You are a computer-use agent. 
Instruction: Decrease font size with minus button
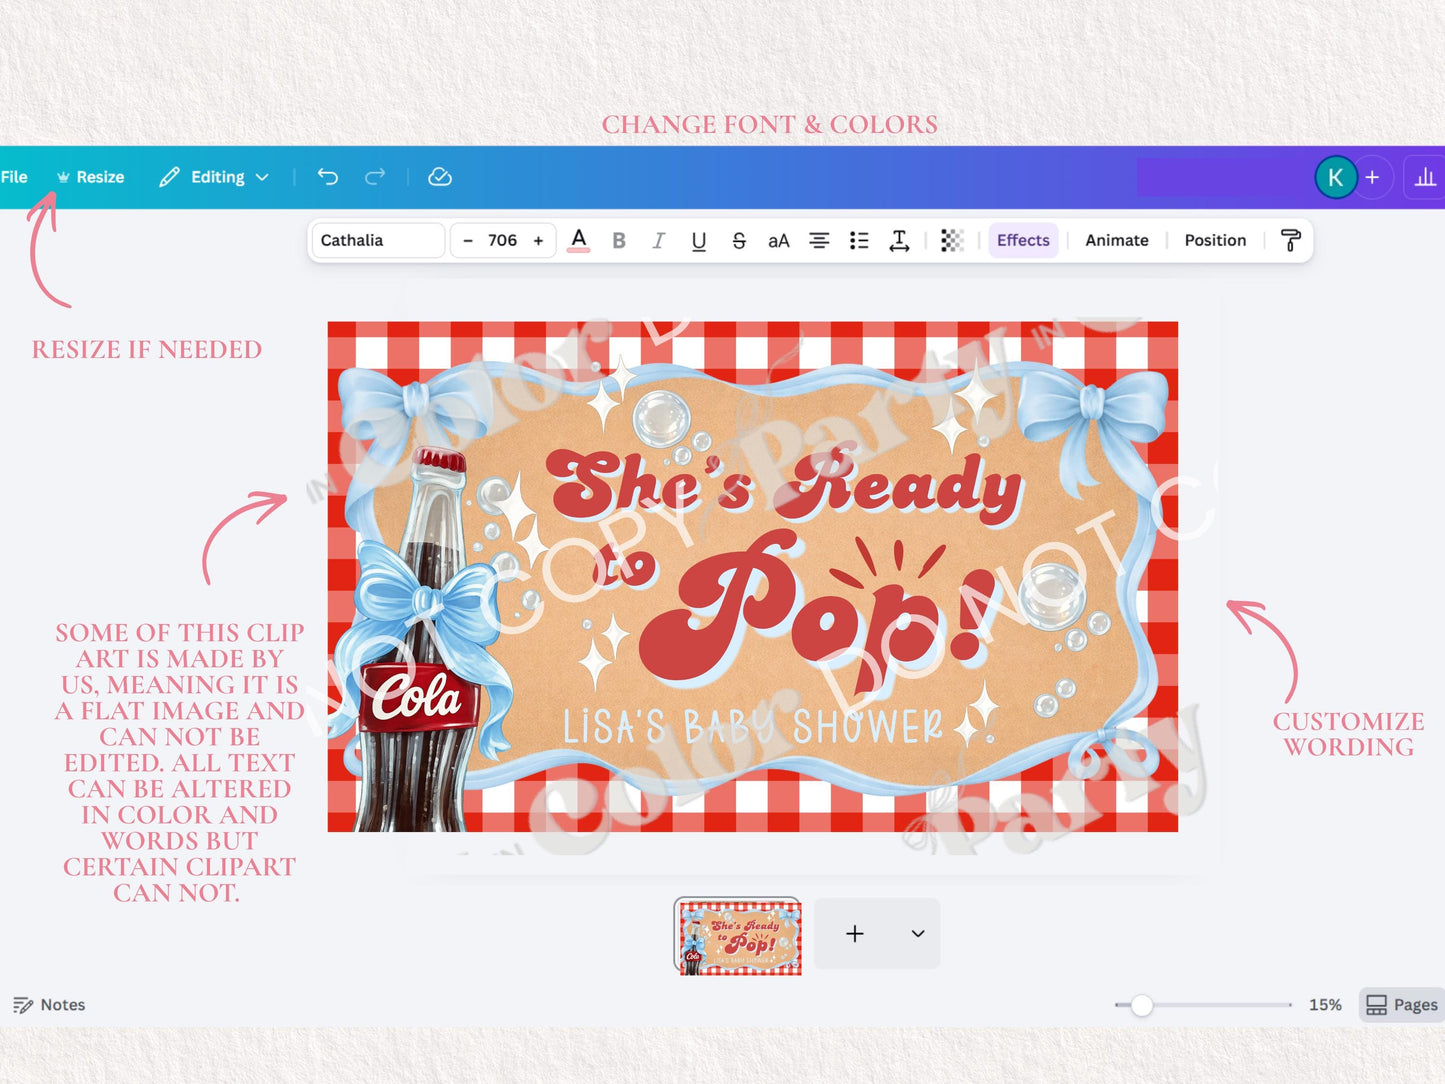467,240
